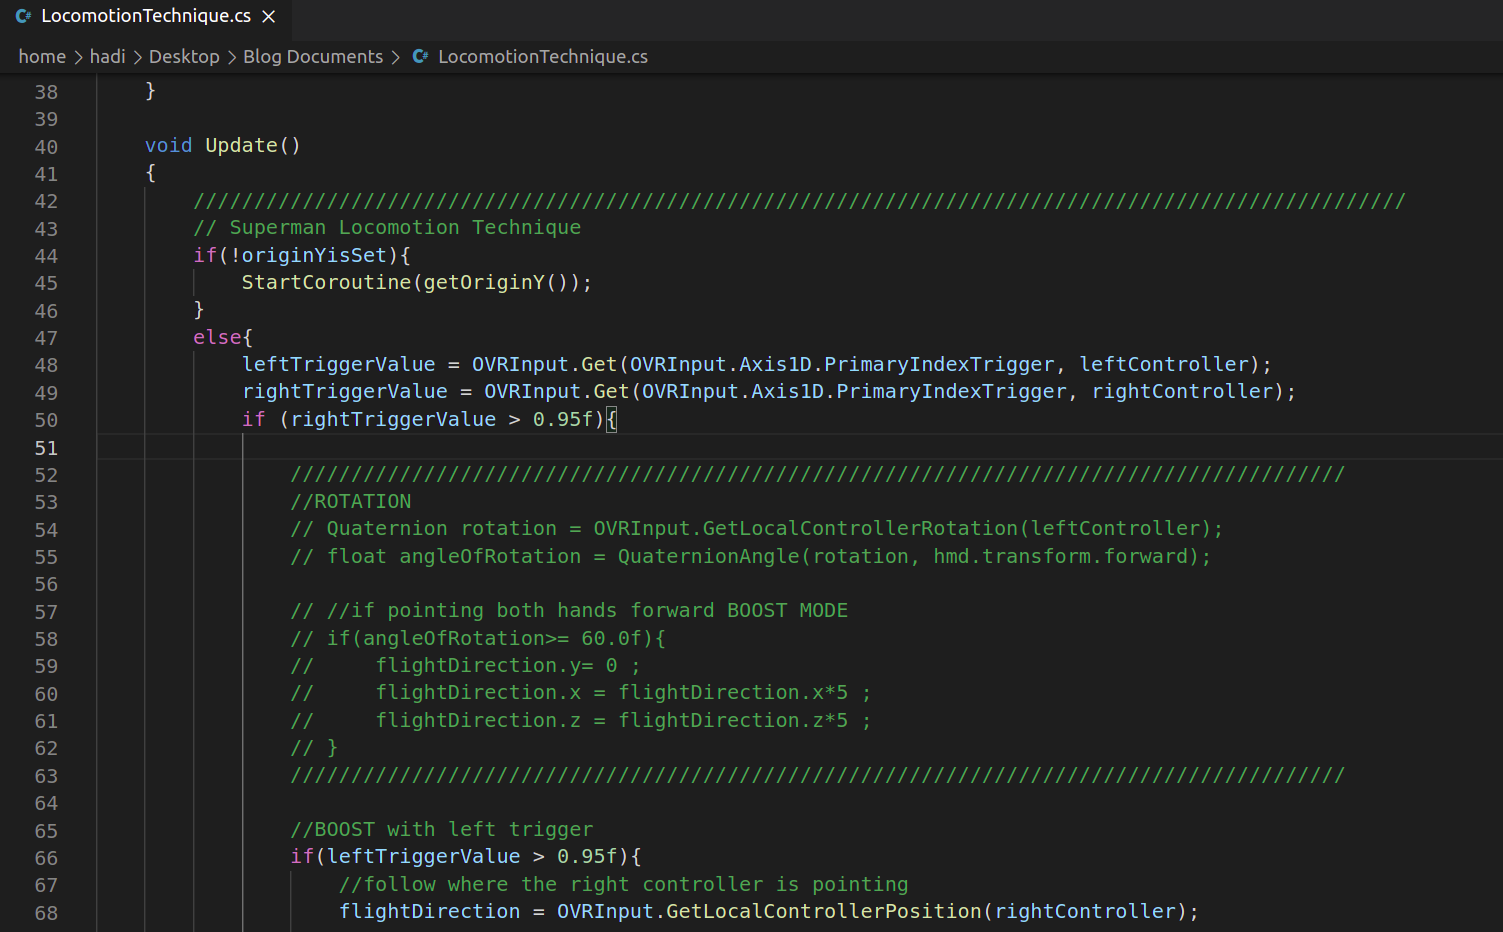Click line number 66 in gutter
The image size is (1503, 932).
[46, 858]
